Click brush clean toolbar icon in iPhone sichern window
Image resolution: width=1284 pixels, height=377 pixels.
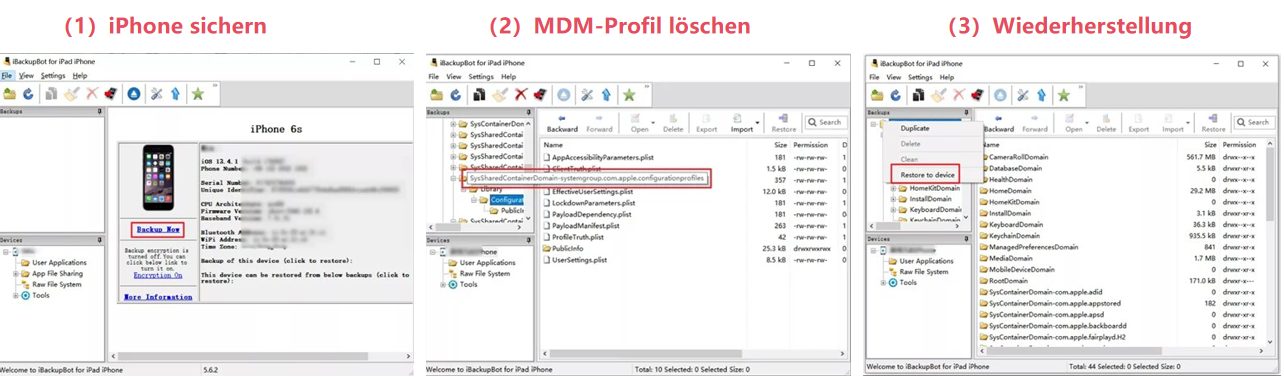click(71, 94)
